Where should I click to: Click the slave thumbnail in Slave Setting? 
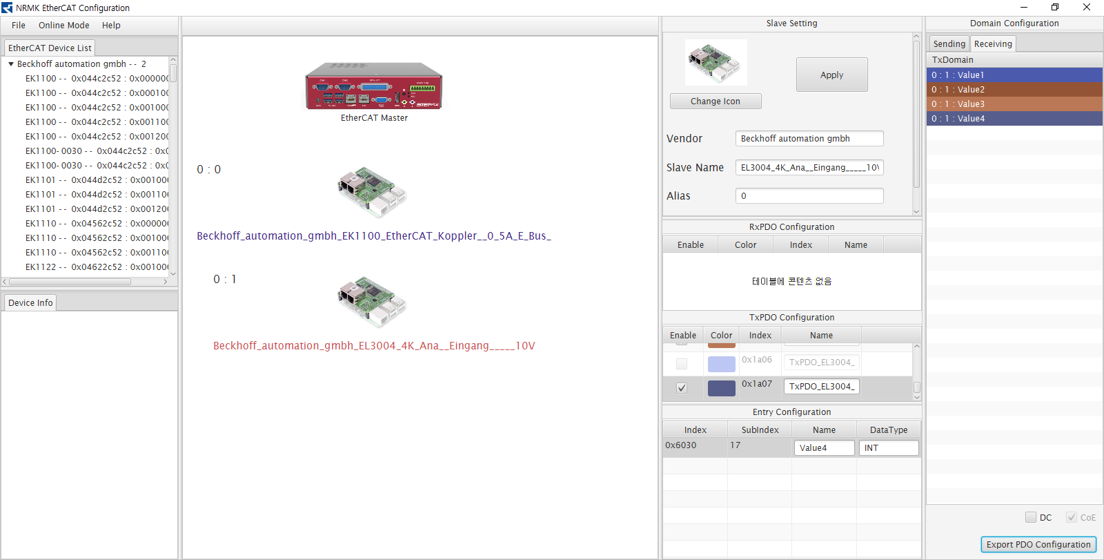(x=715, y=63)
